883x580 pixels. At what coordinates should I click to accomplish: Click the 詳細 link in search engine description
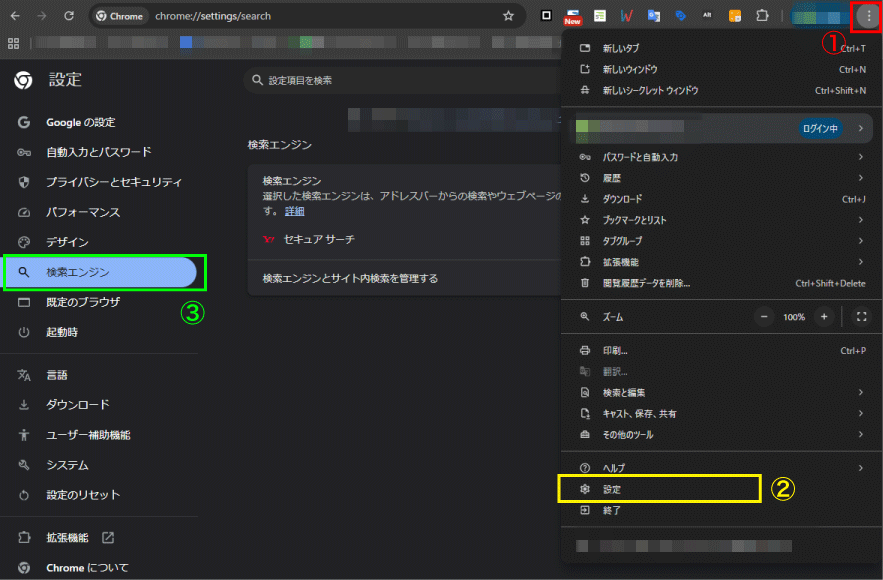(295, 211)
